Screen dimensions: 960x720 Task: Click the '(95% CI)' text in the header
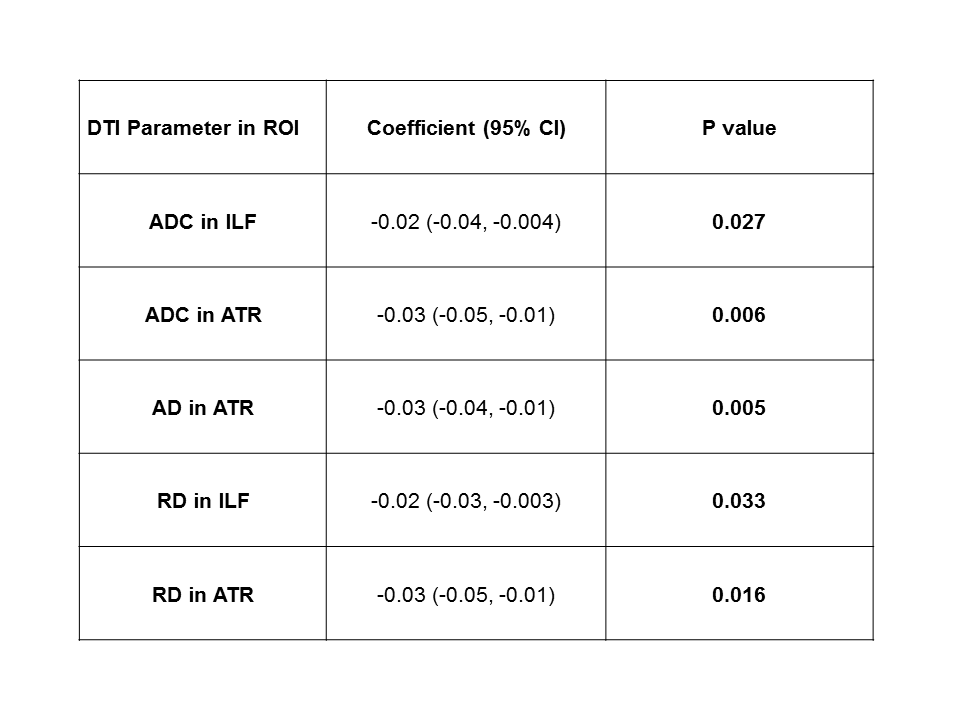(x=524, y=129)
